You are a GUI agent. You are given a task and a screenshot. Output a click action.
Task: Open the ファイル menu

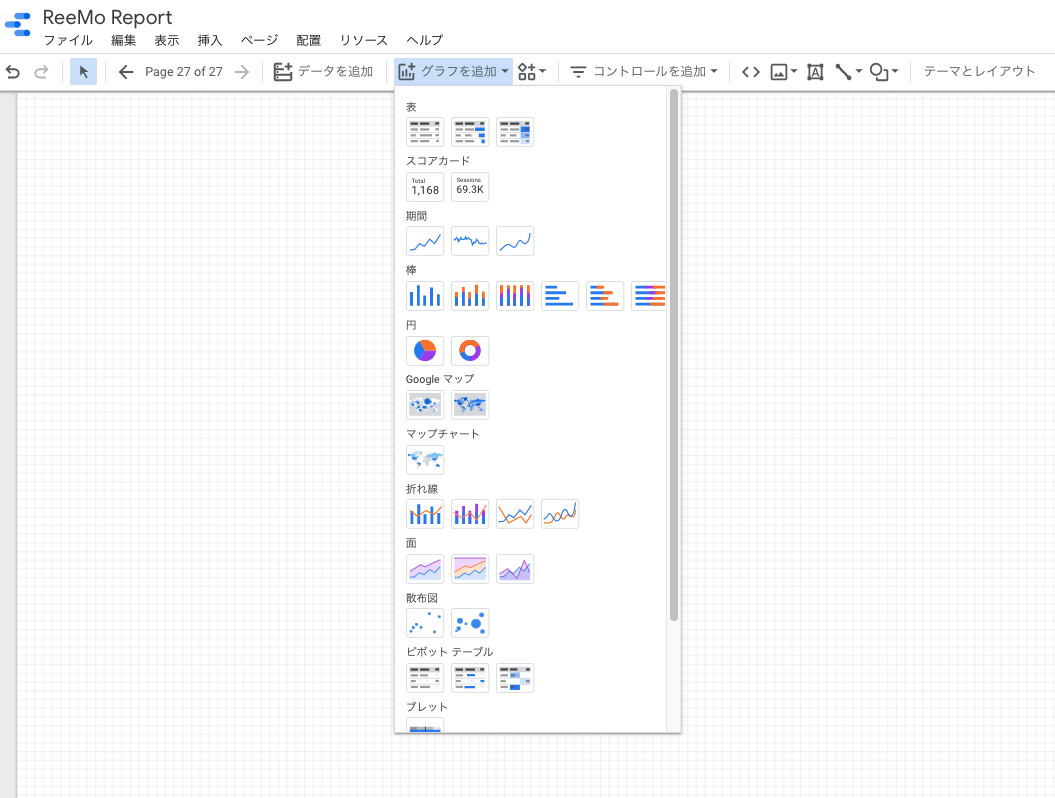pyautogui.click(x=68, y=40)
